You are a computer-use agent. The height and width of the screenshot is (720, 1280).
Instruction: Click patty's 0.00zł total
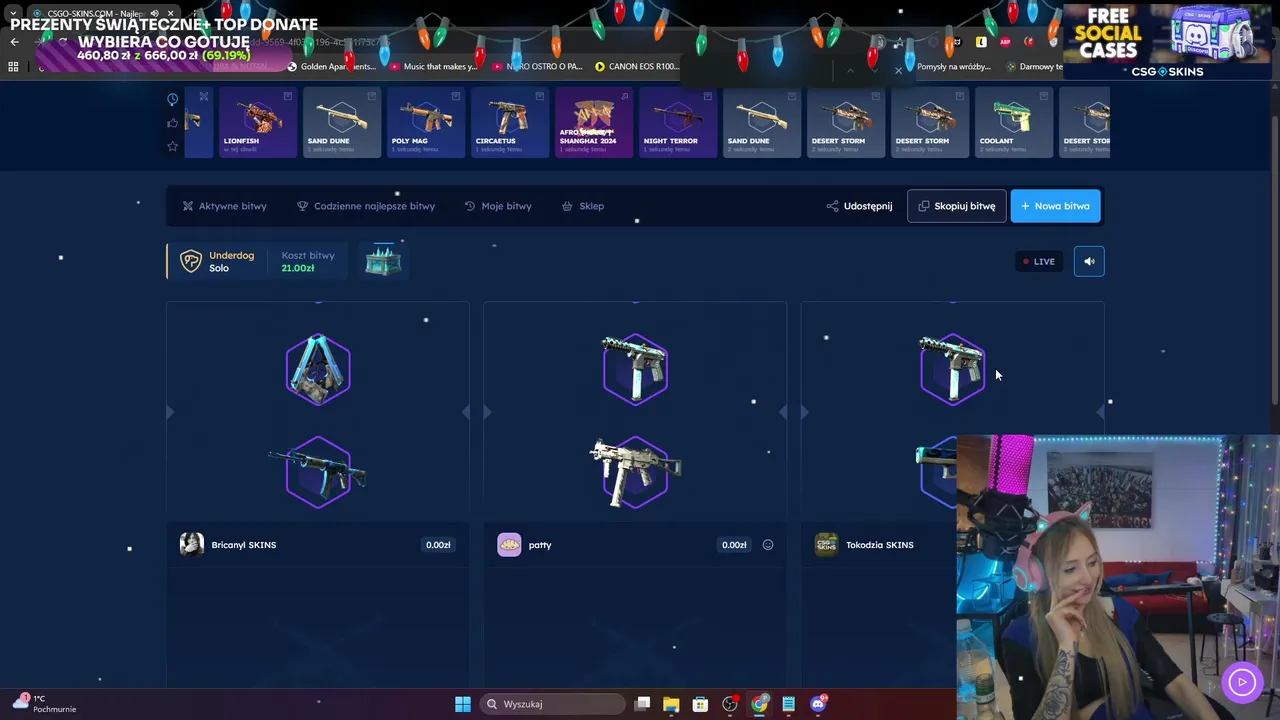[734, 545]
